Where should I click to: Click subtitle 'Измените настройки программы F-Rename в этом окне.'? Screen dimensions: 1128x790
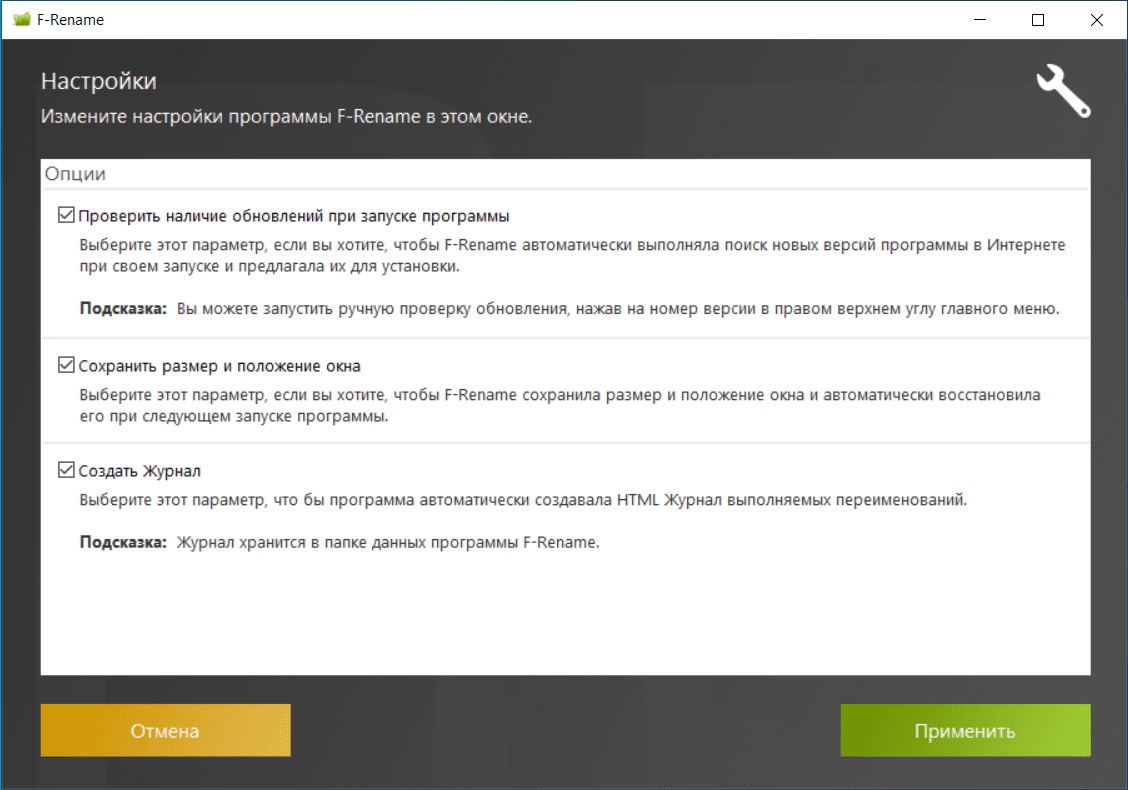[x=286, y=117]
